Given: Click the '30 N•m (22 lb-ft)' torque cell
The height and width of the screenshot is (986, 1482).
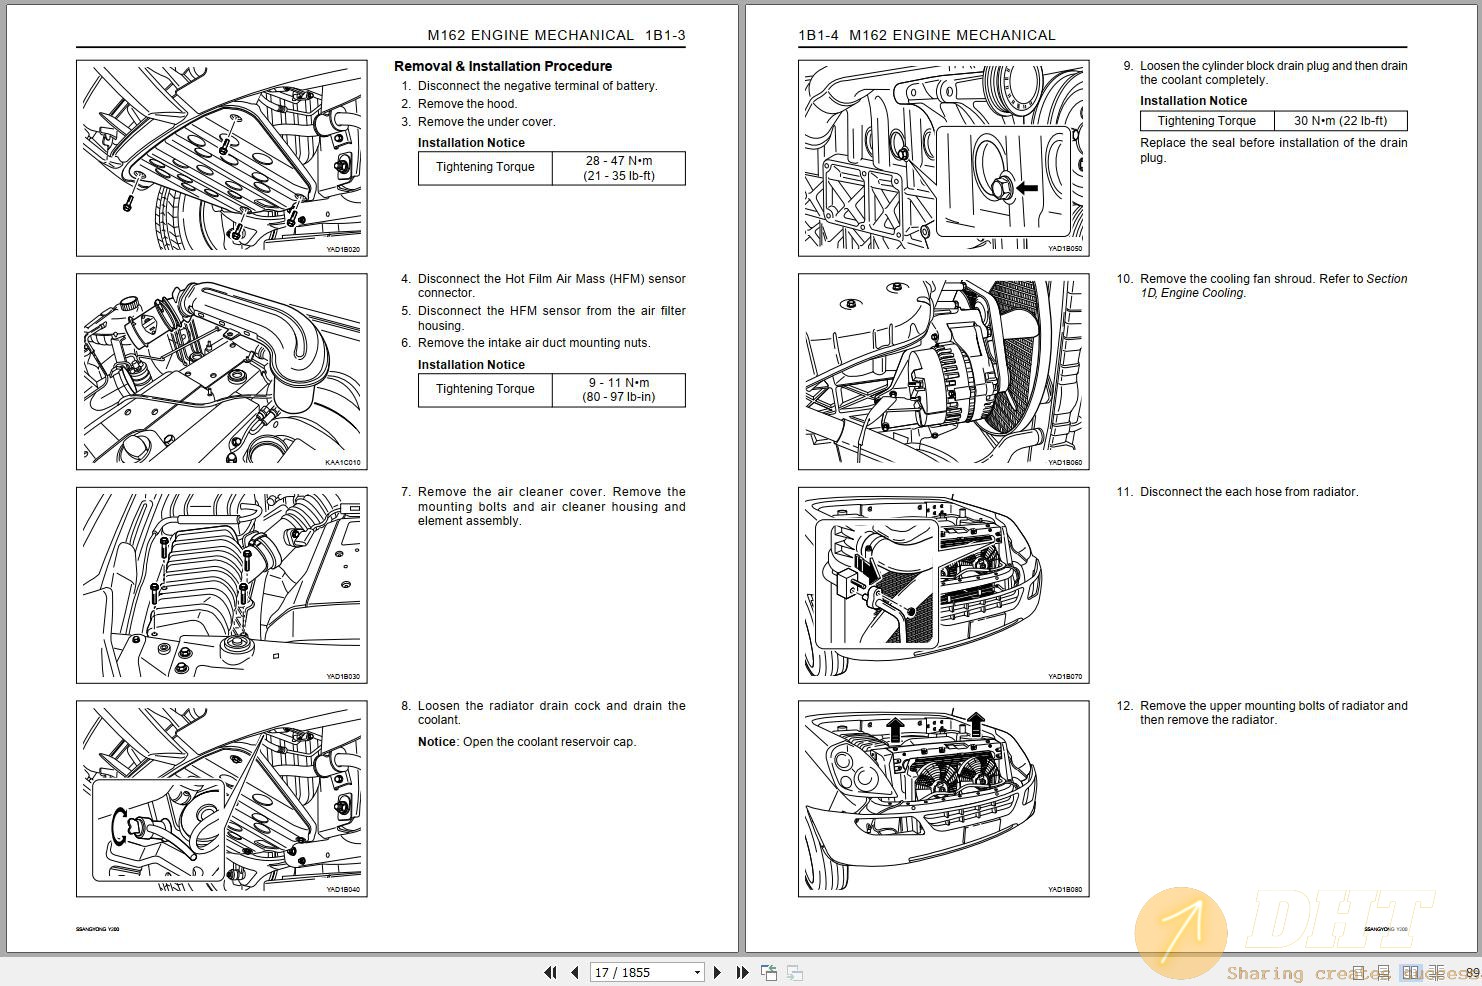Looking at the screenshot, I should 1340,121.
